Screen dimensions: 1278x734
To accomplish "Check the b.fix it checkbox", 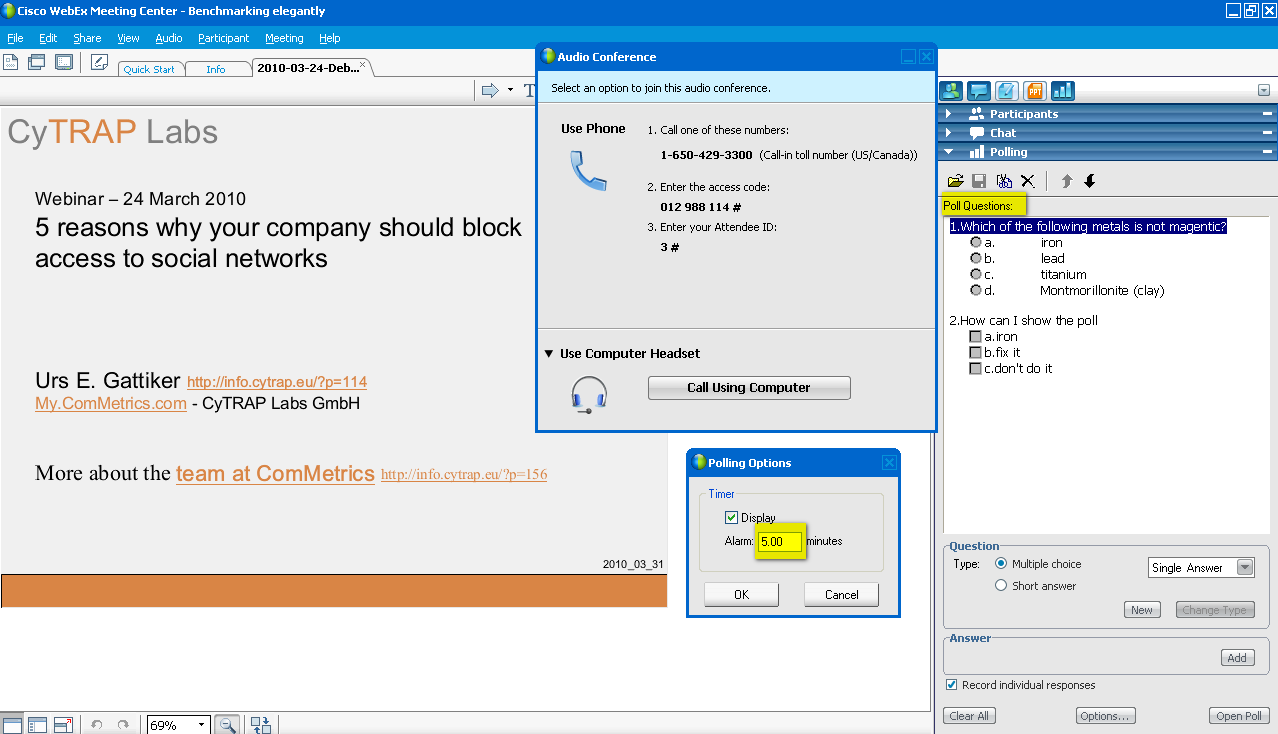I will coord(976,352).
